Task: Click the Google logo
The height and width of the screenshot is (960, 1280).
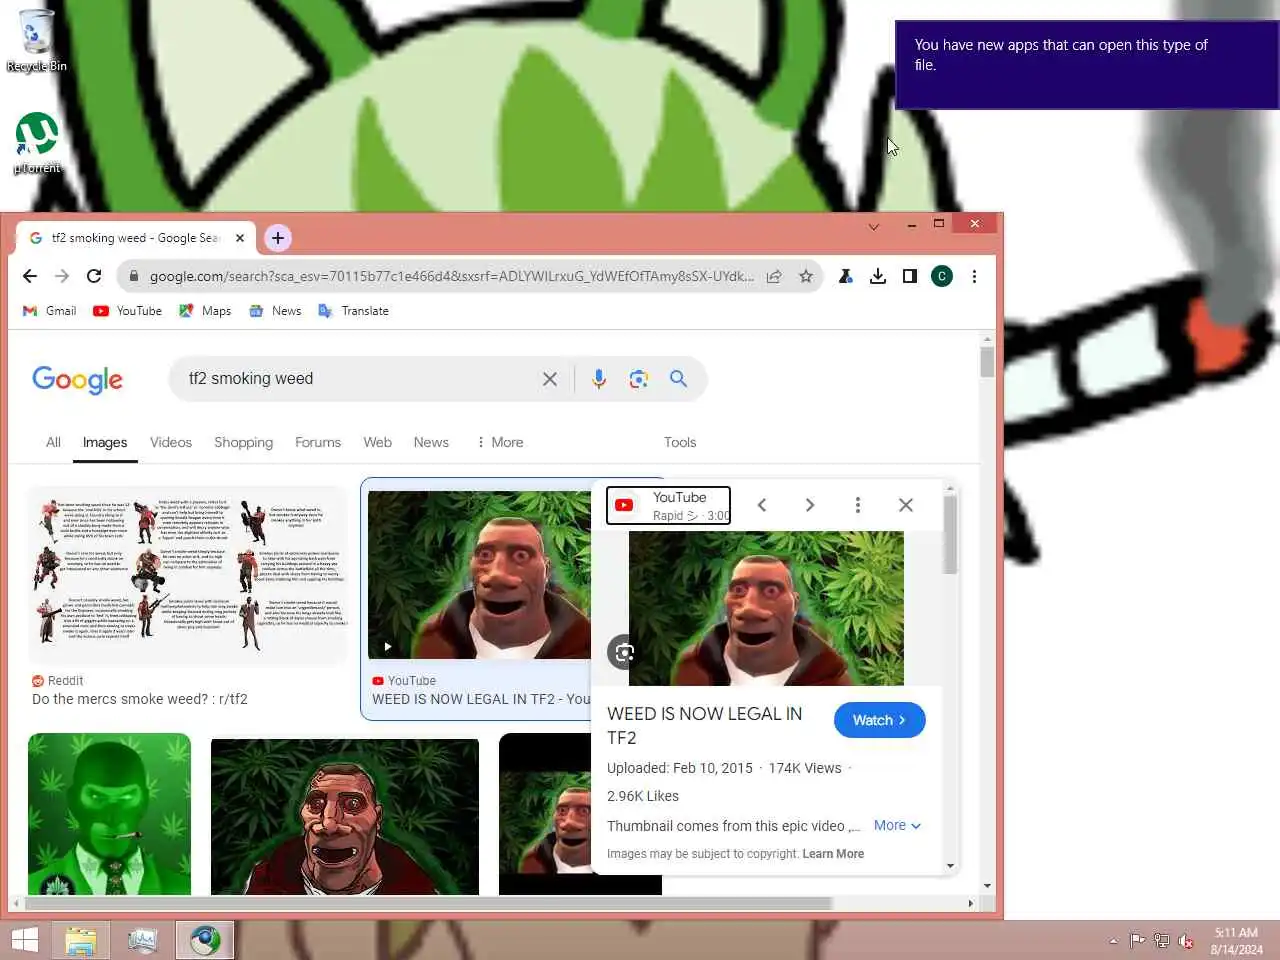Action: [x=78, y=380]
